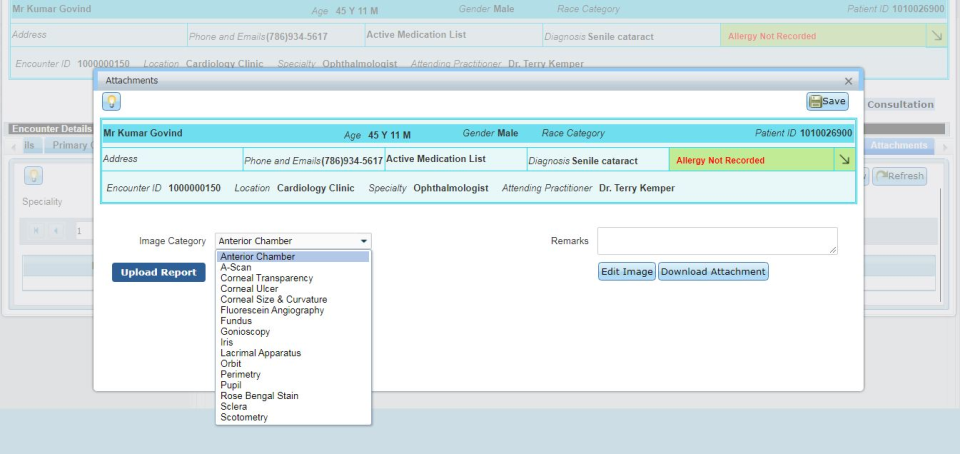The width and height of the screenshot is (960, 454).
Task: Click the background lightbulb hint icon
Action: [33, 176]
